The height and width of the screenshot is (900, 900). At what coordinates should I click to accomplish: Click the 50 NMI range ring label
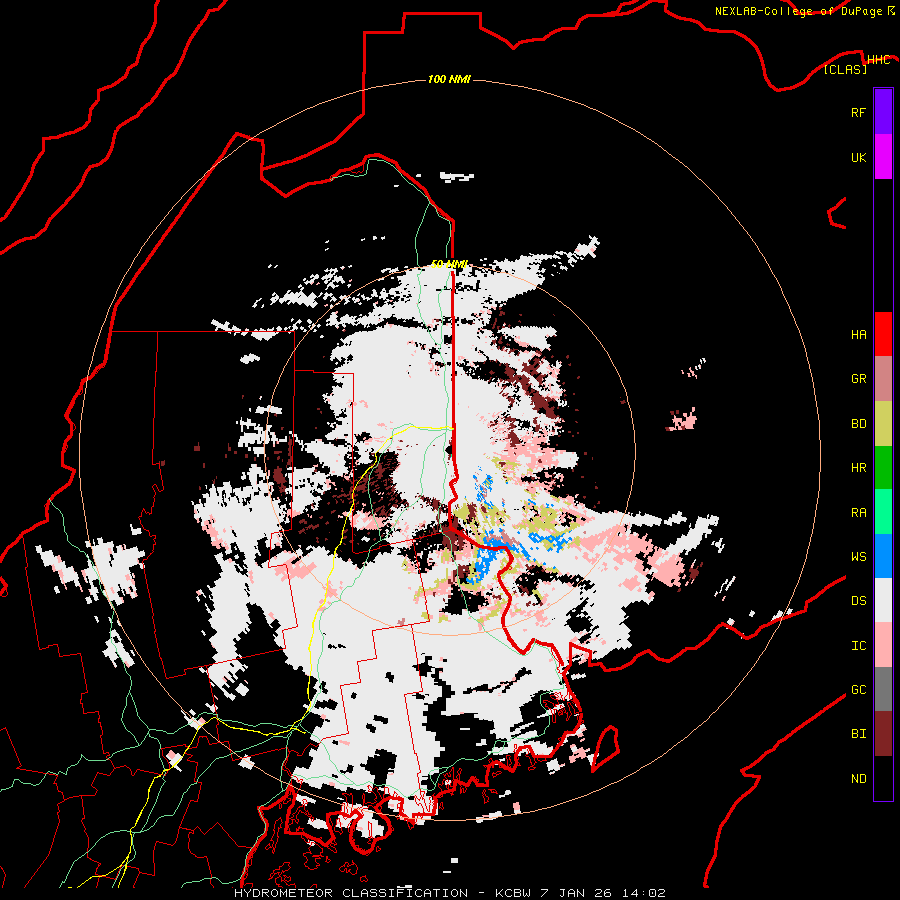click(449, 264)
